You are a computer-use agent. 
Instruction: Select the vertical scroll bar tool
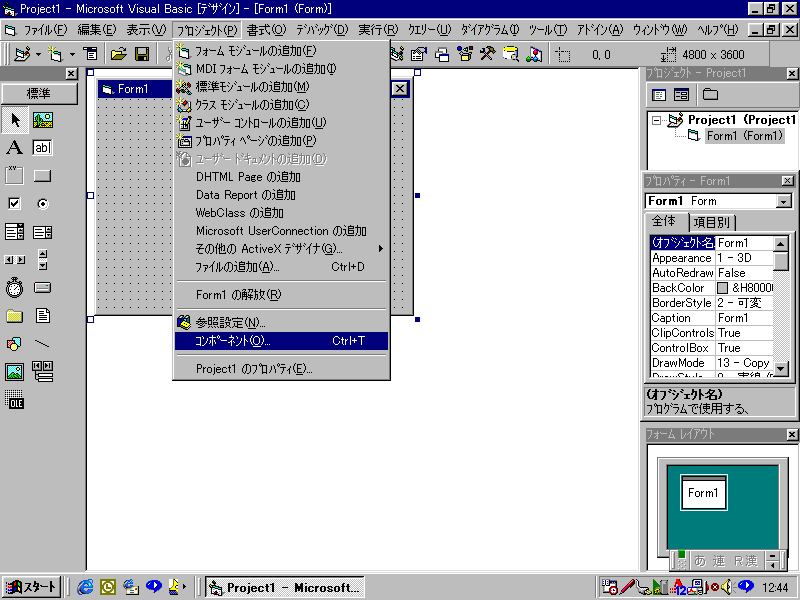click(x=43, y=260)
